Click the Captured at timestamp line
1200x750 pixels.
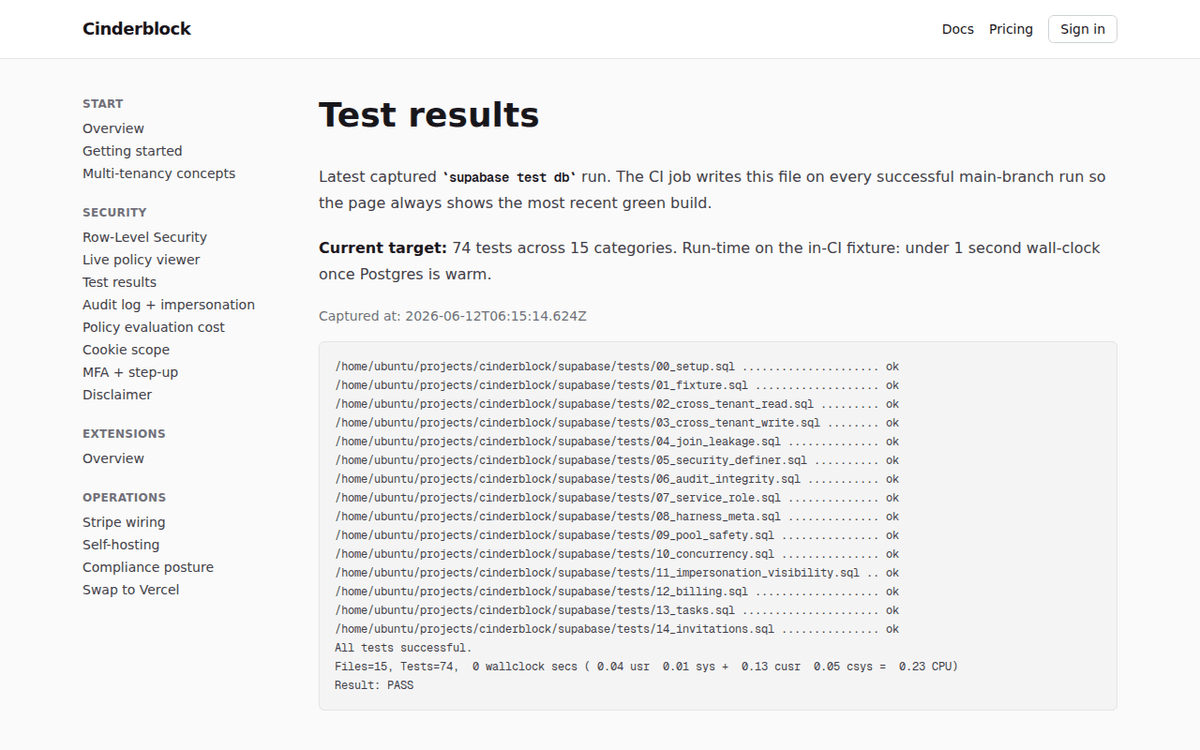(x=453, y=316)
